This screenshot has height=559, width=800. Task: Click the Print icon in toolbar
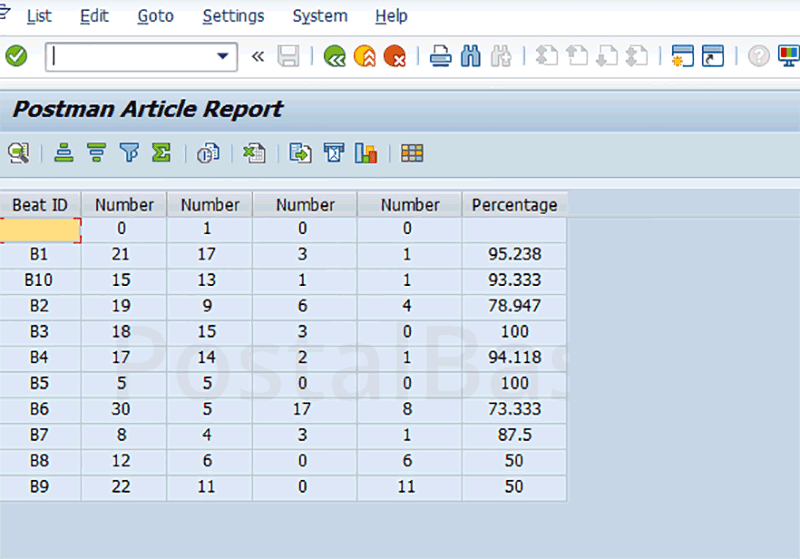pos(441,57)
